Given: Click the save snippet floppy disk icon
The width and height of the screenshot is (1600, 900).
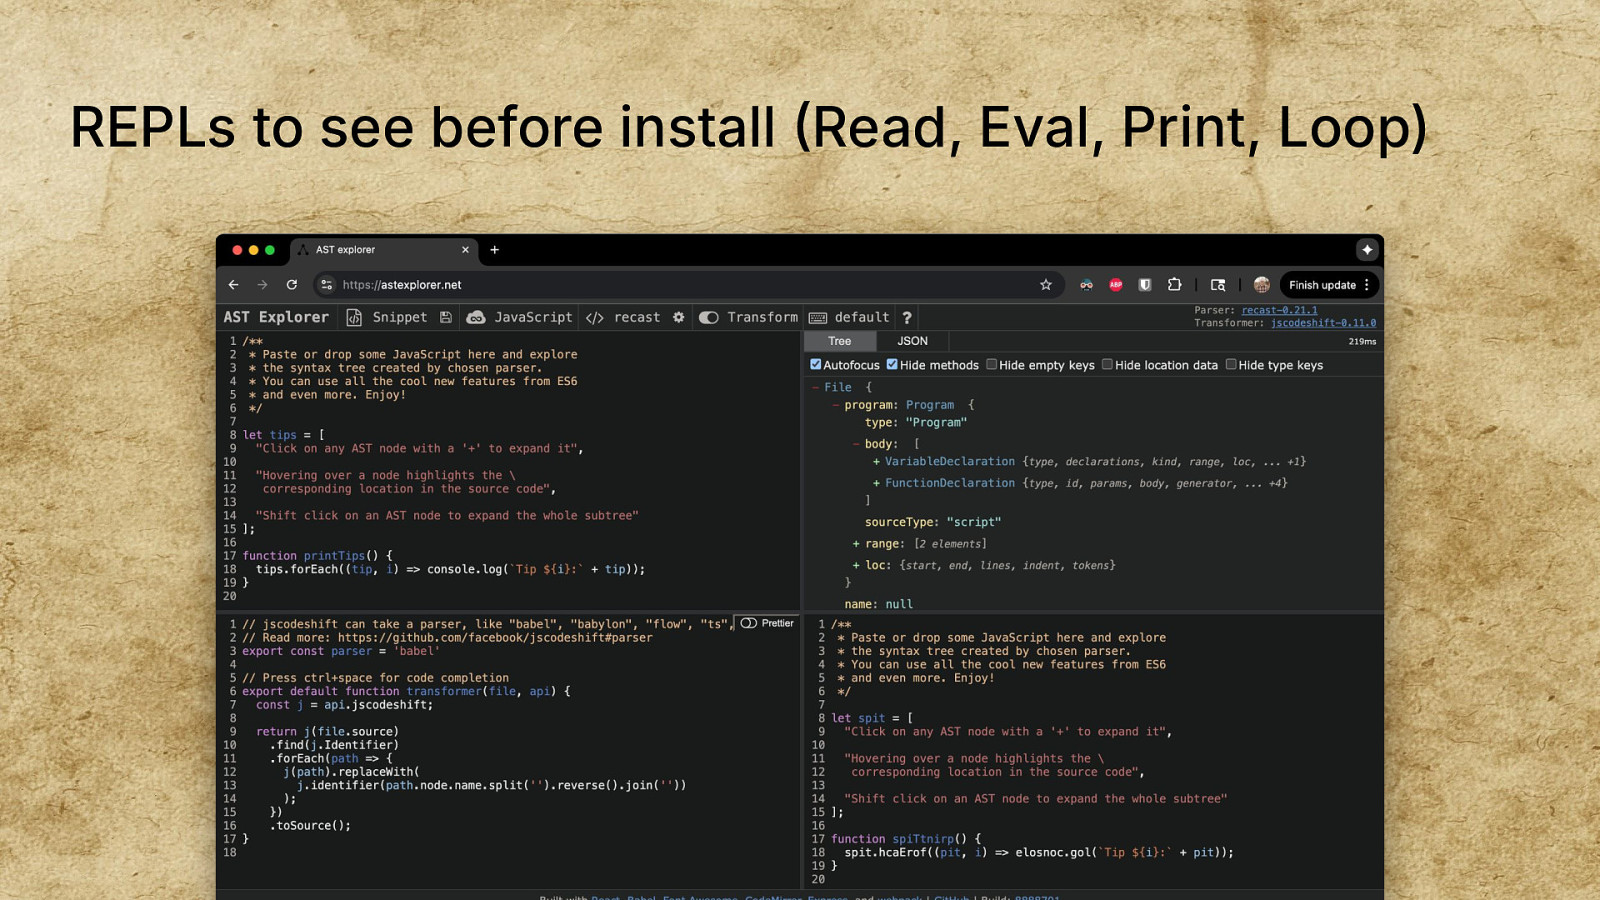Looking at the screenshot, I should click(x=446, y=317).
